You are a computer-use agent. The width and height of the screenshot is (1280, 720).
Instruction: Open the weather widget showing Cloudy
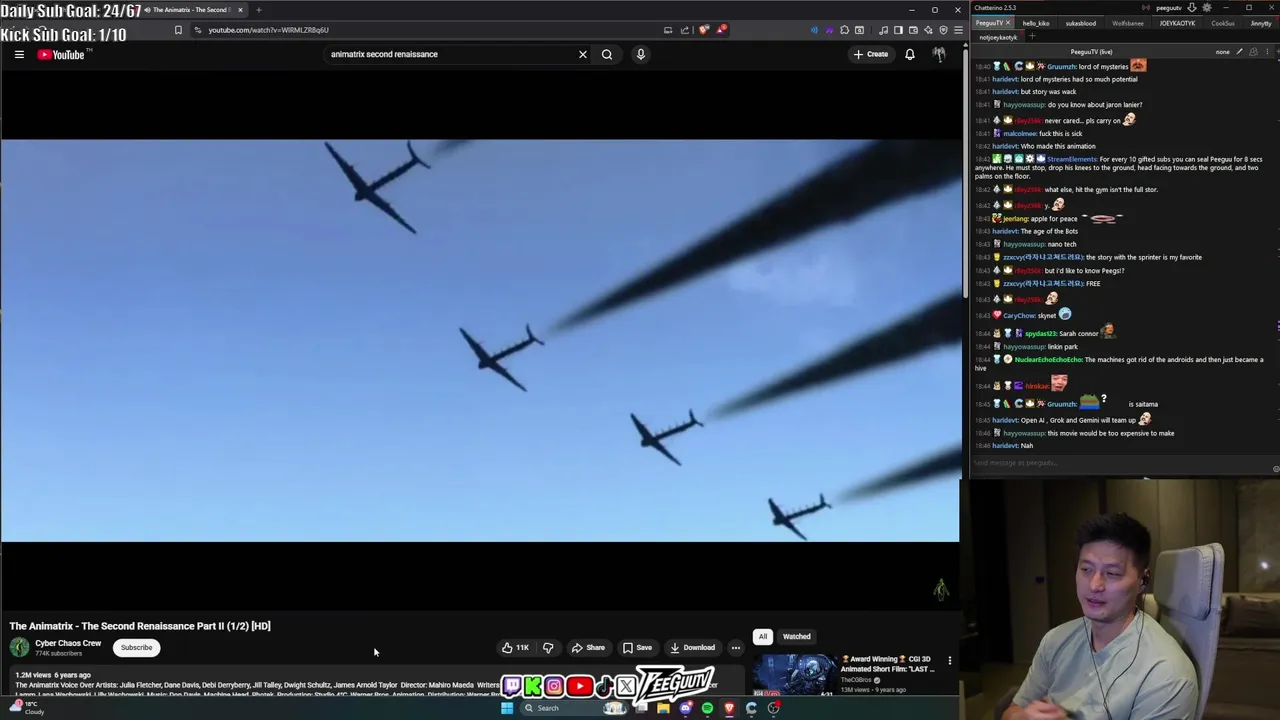[x=27, y=708]
